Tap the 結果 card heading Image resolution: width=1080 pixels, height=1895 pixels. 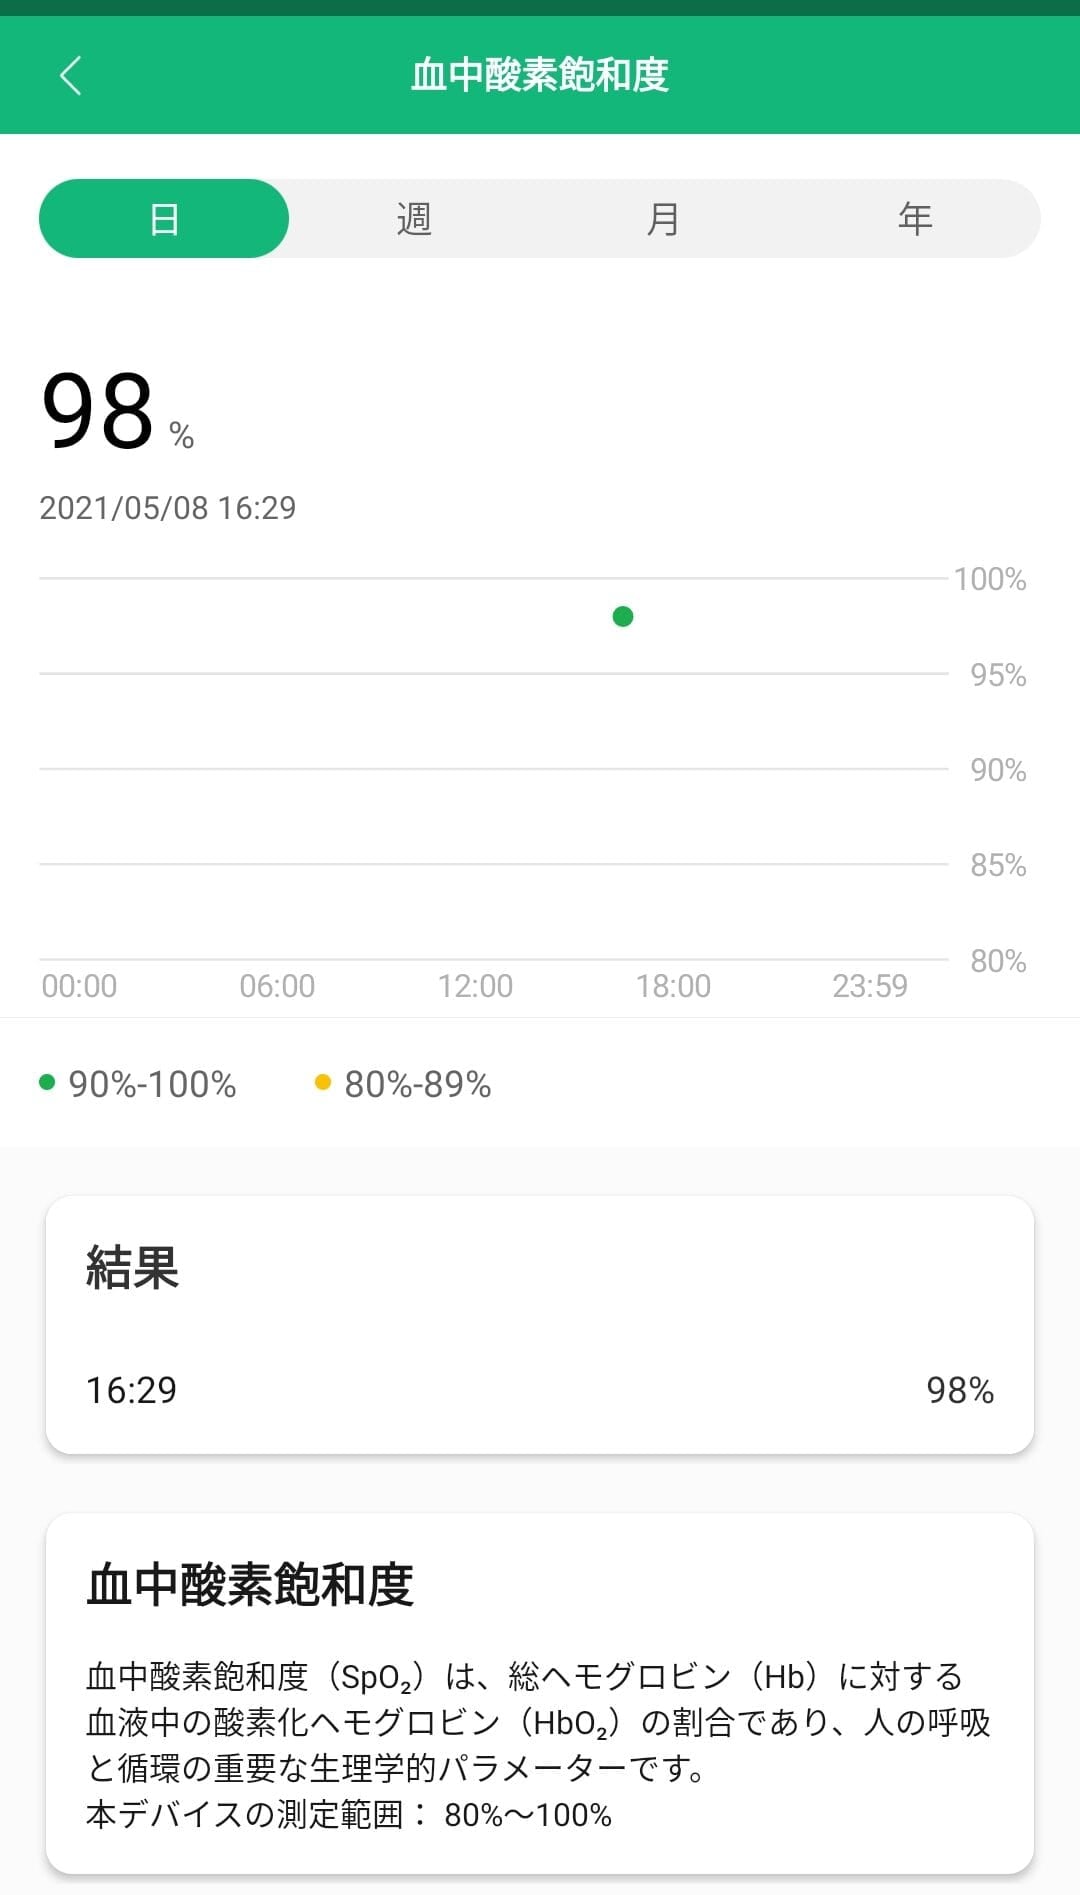[132, 1268]
